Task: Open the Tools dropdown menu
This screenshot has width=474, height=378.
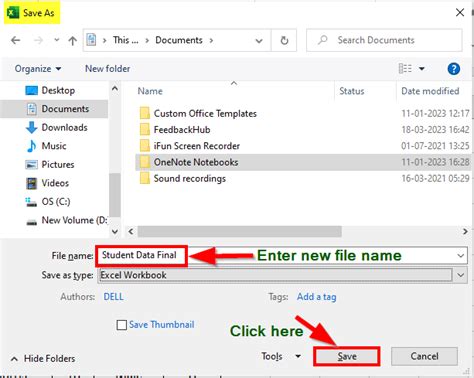Action: 281,356
